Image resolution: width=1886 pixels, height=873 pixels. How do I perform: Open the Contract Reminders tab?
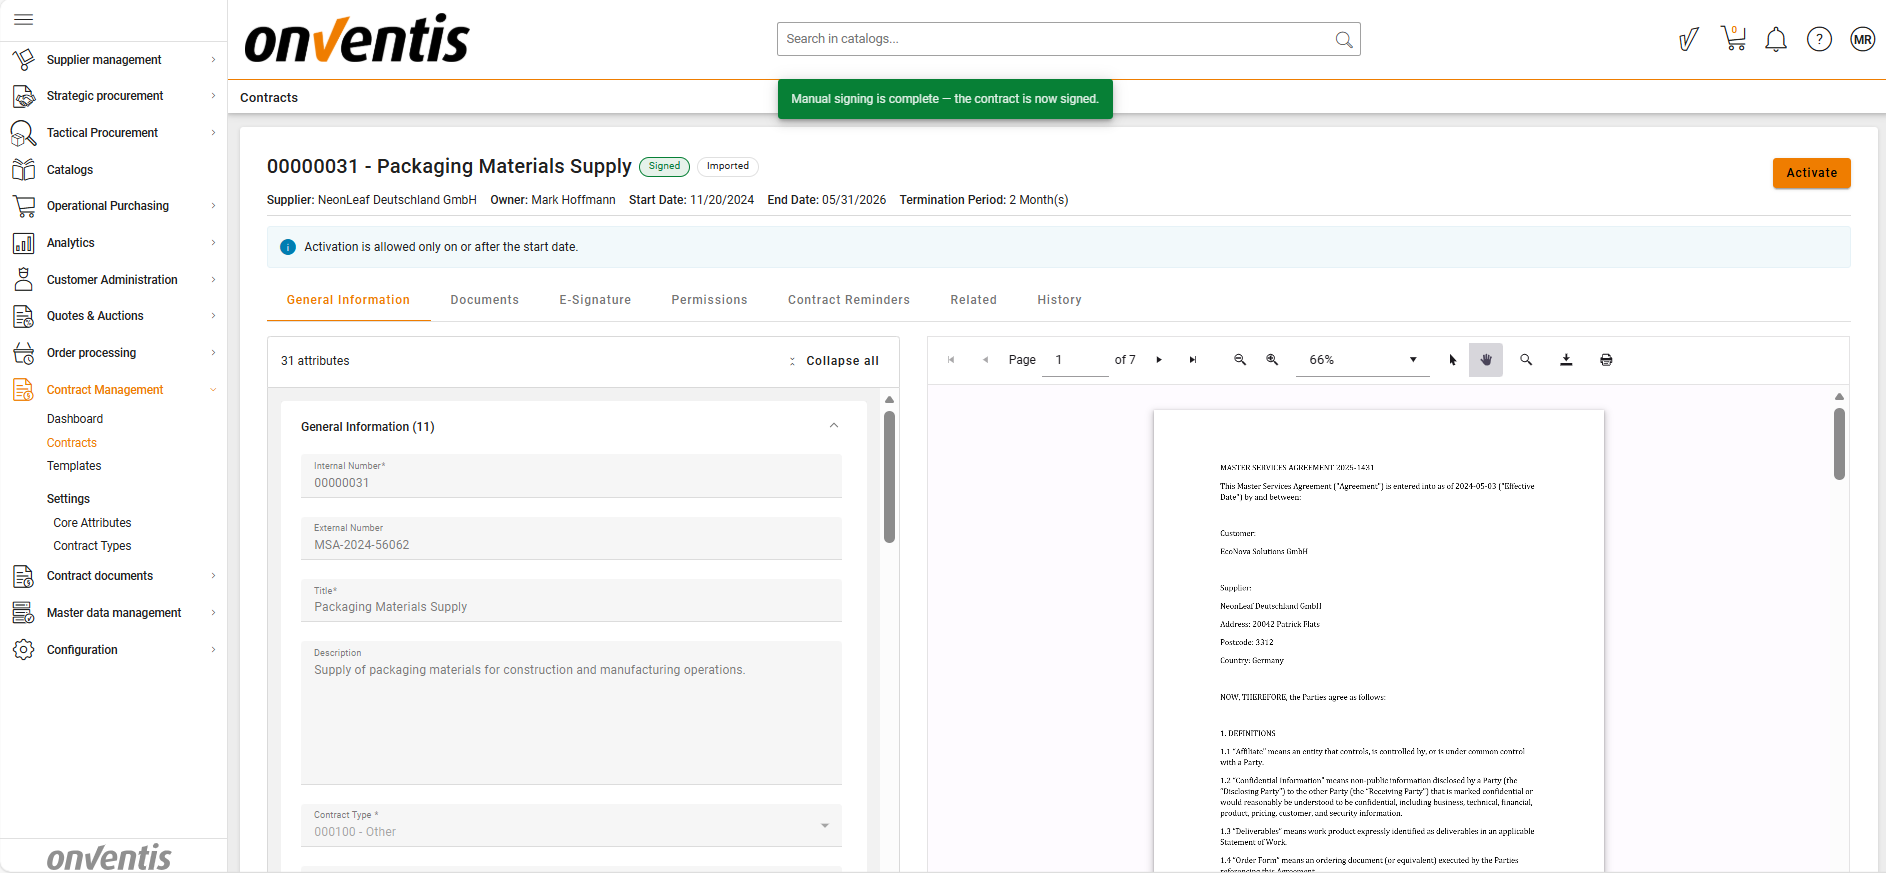pyautogui.click(x=848, y=300)
